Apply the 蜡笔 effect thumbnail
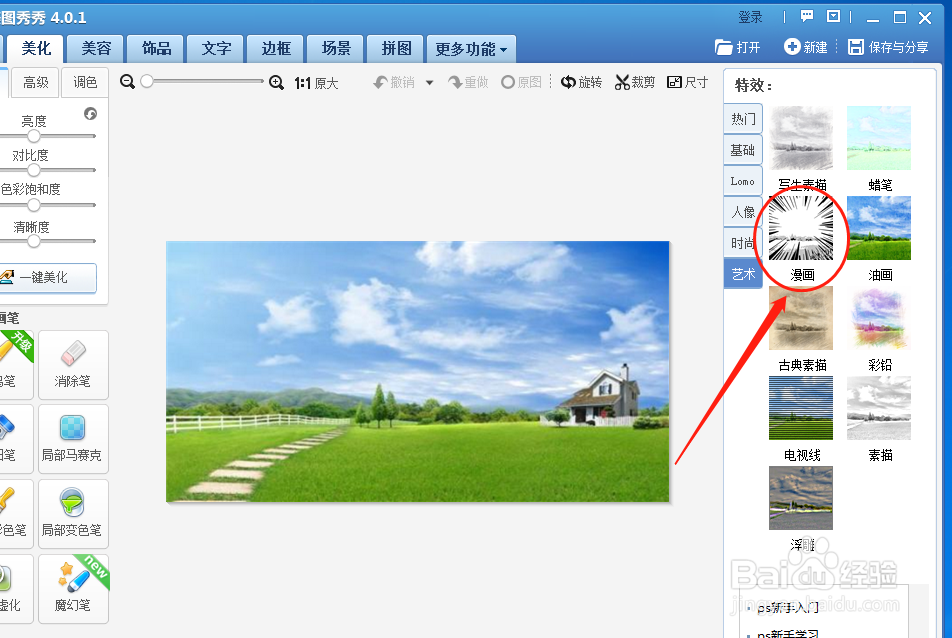This screenshot has height=638, width=952. tap(879, 138)
